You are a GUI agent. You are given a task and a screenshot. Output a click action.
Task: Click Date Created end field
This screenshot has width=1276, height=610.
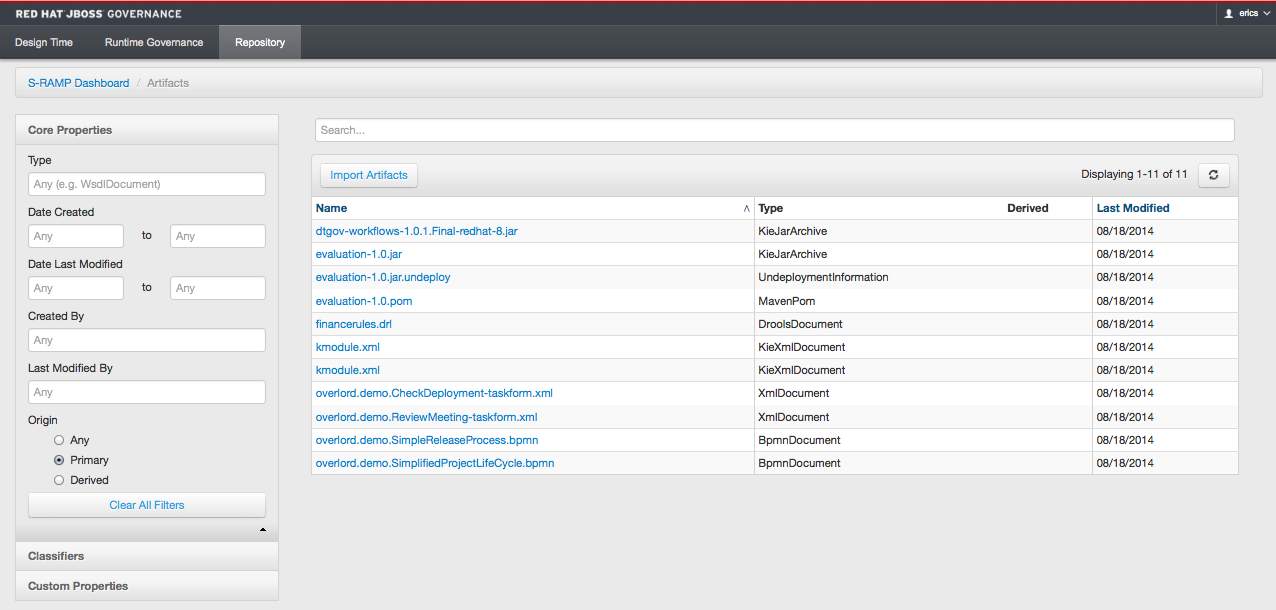tap(218, 236)
